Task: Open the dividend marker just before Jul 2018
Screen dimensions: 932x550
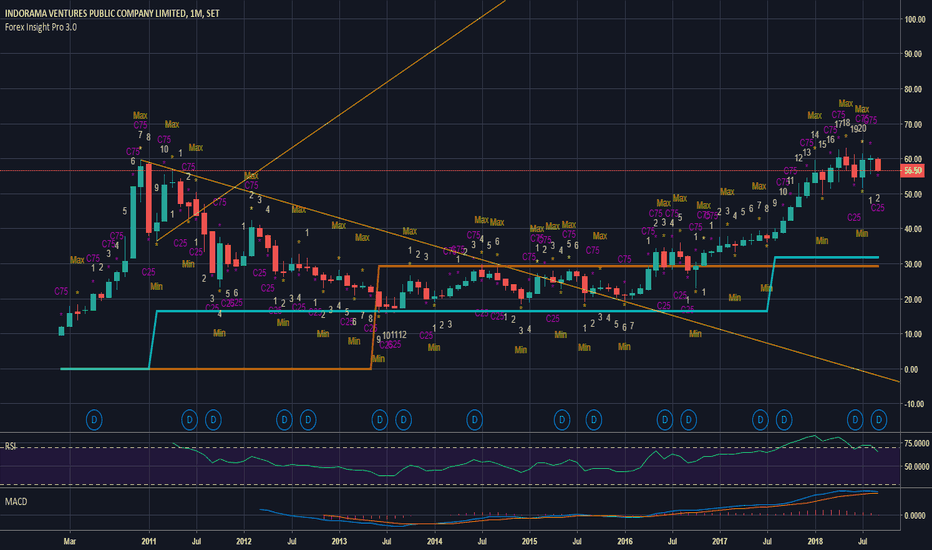Action: [x=855, y=420]
